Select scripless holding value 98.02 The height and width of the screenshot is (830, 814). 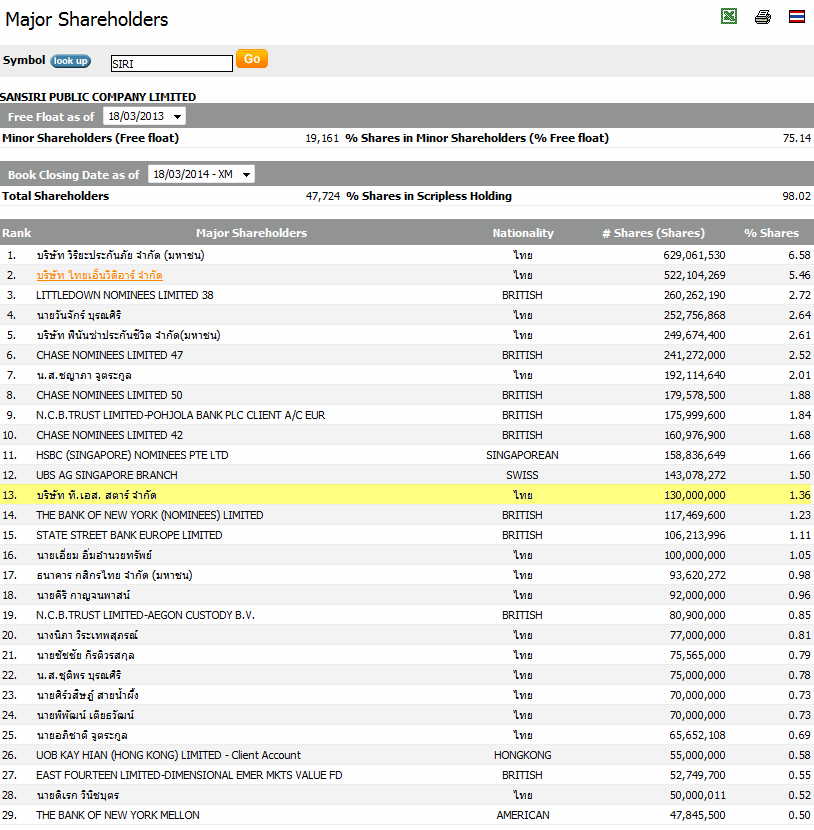click(797, 196)
